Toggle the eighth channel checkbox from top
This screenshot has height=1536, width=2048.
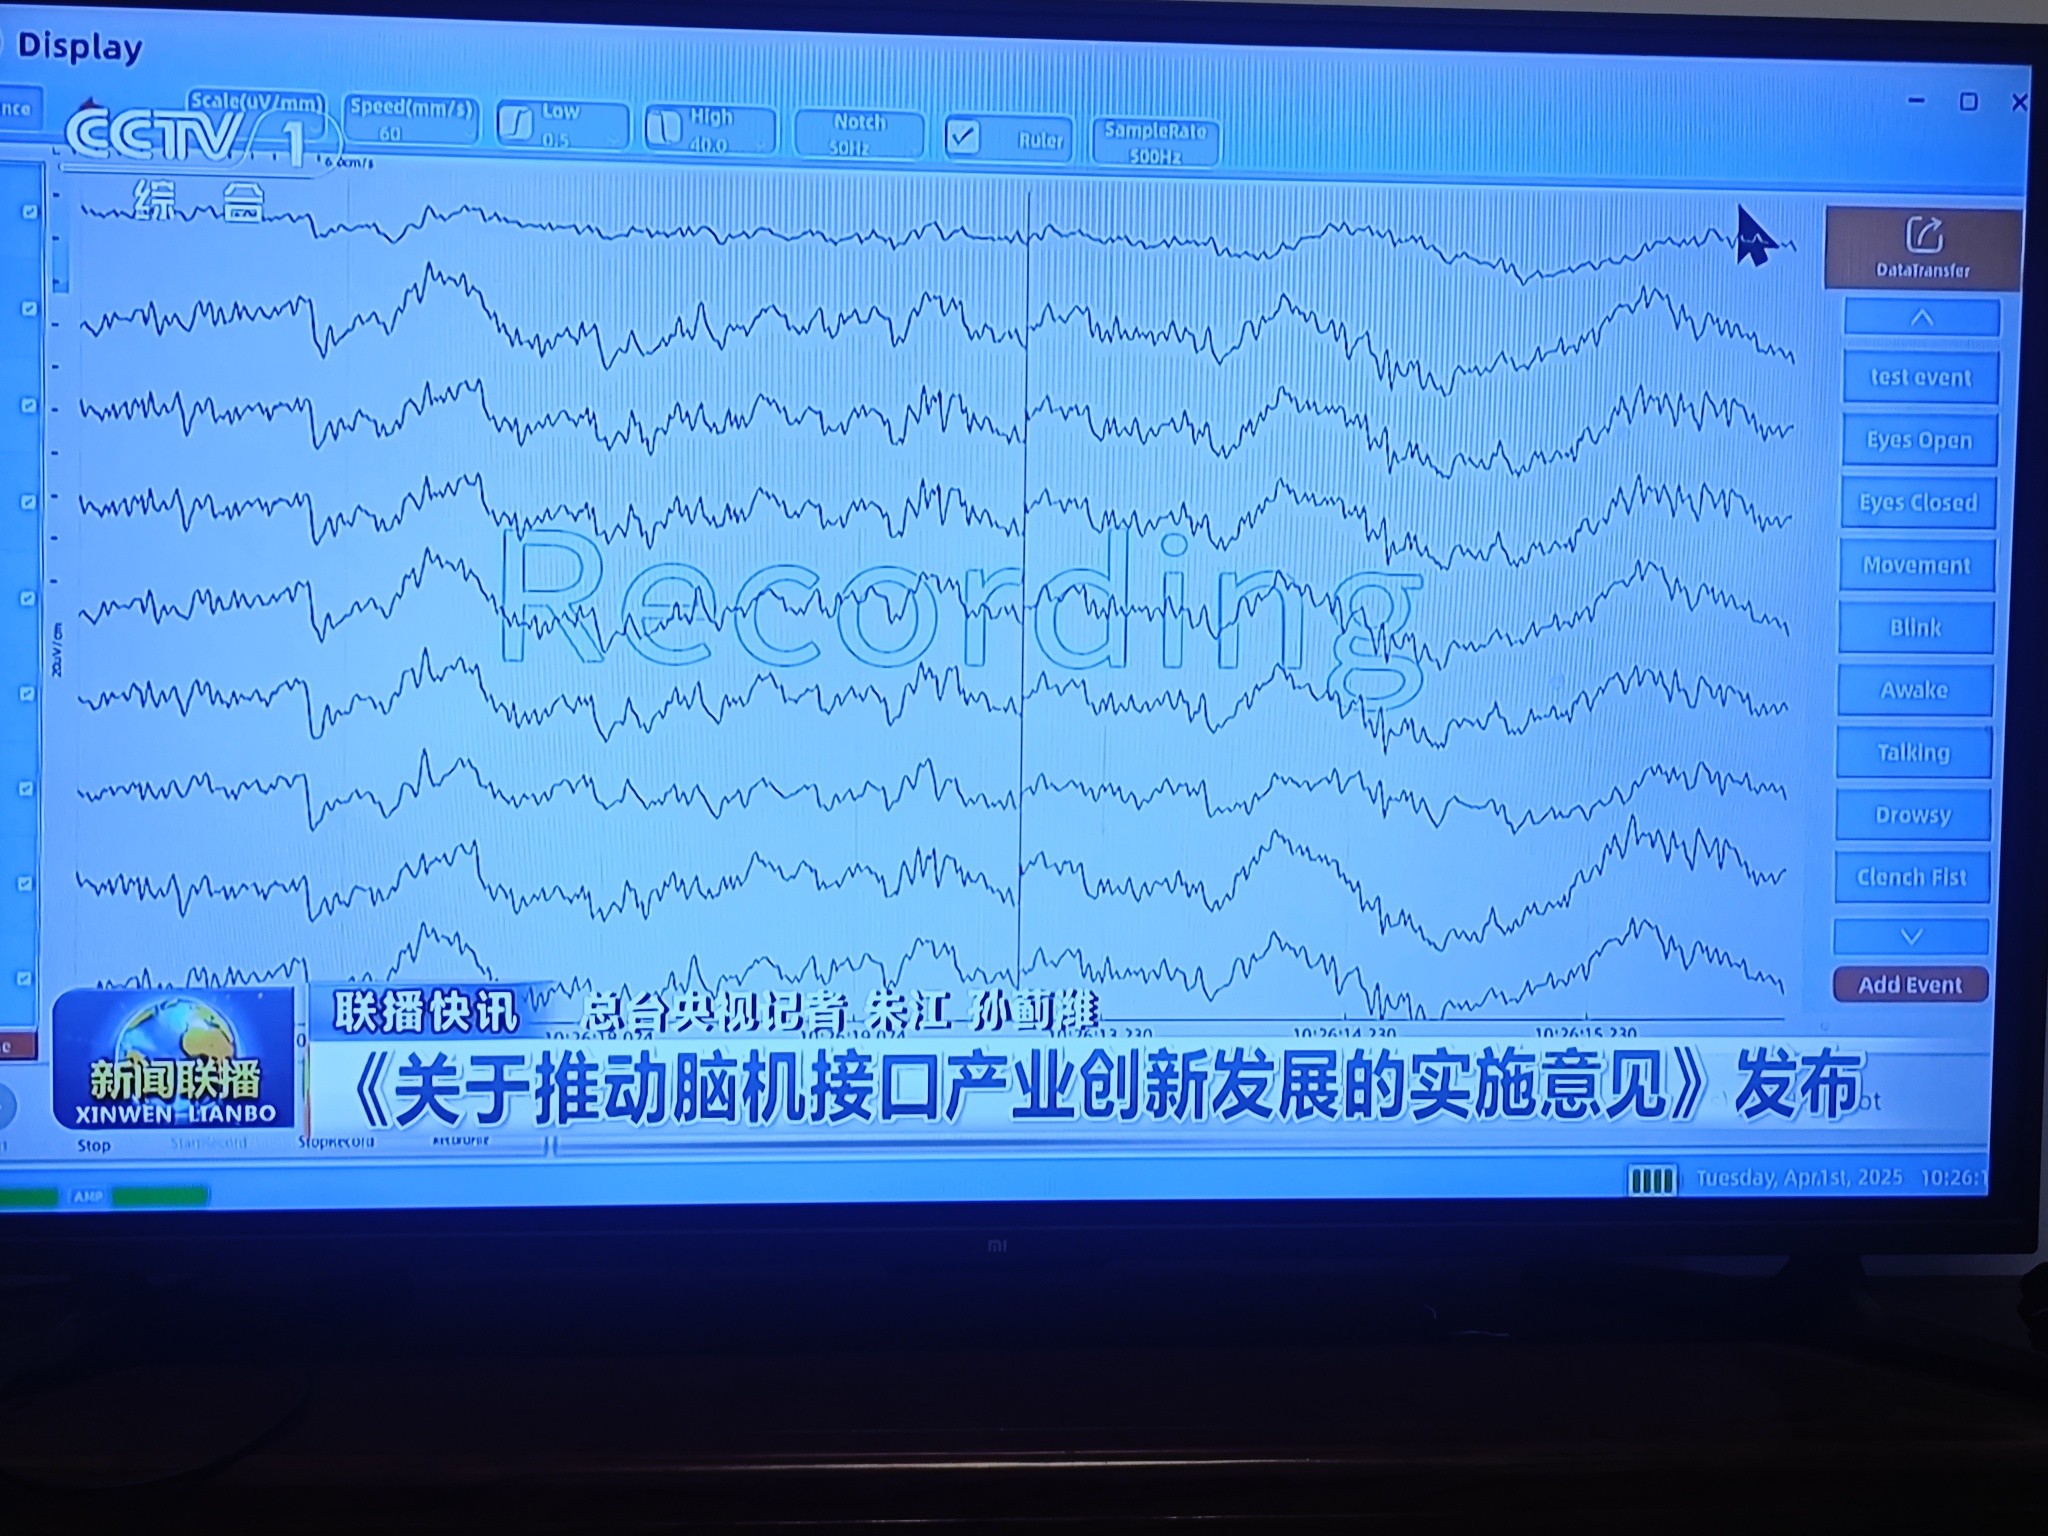[27, 884]
